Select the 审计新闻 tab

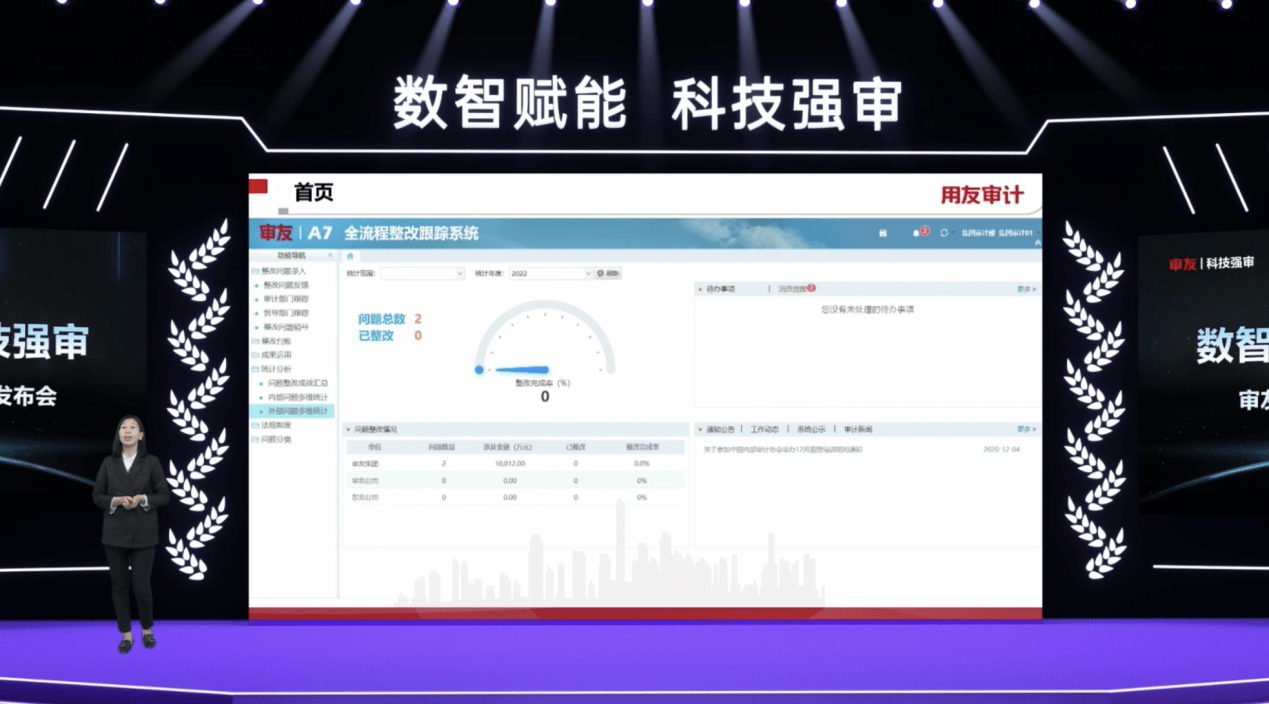(x=858, y=429)
